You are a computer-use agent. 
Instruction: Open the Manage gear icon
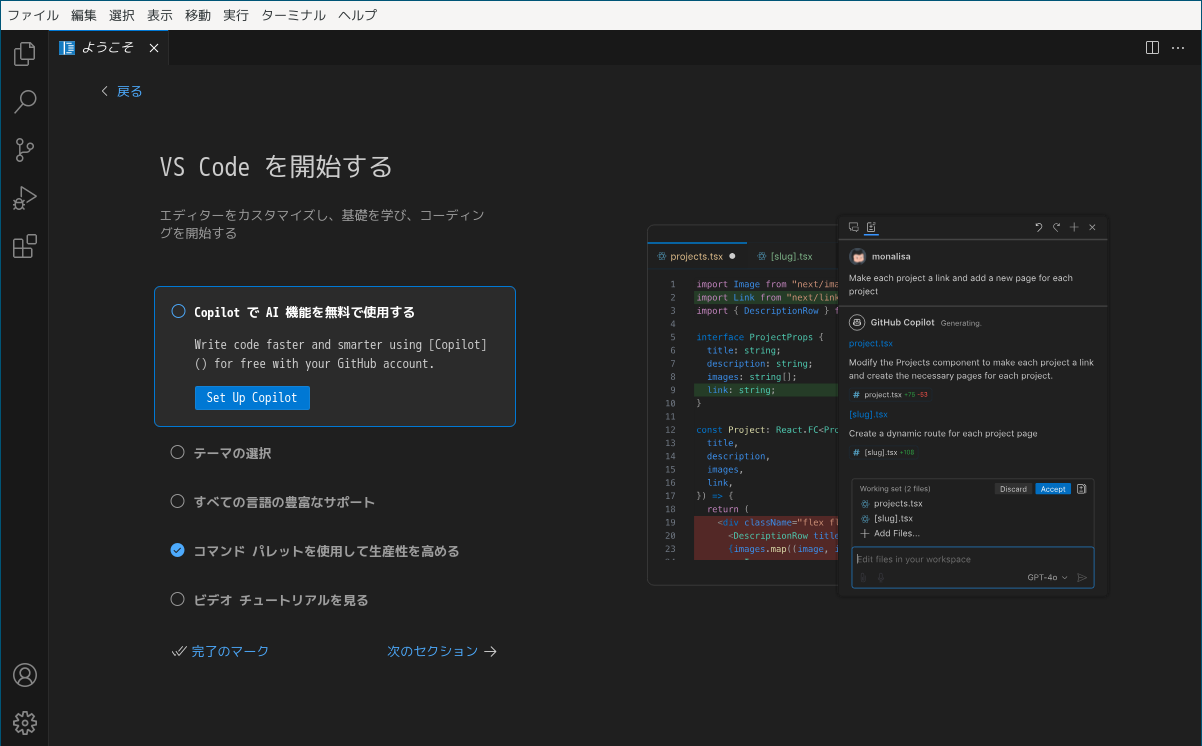coord(25,722)
